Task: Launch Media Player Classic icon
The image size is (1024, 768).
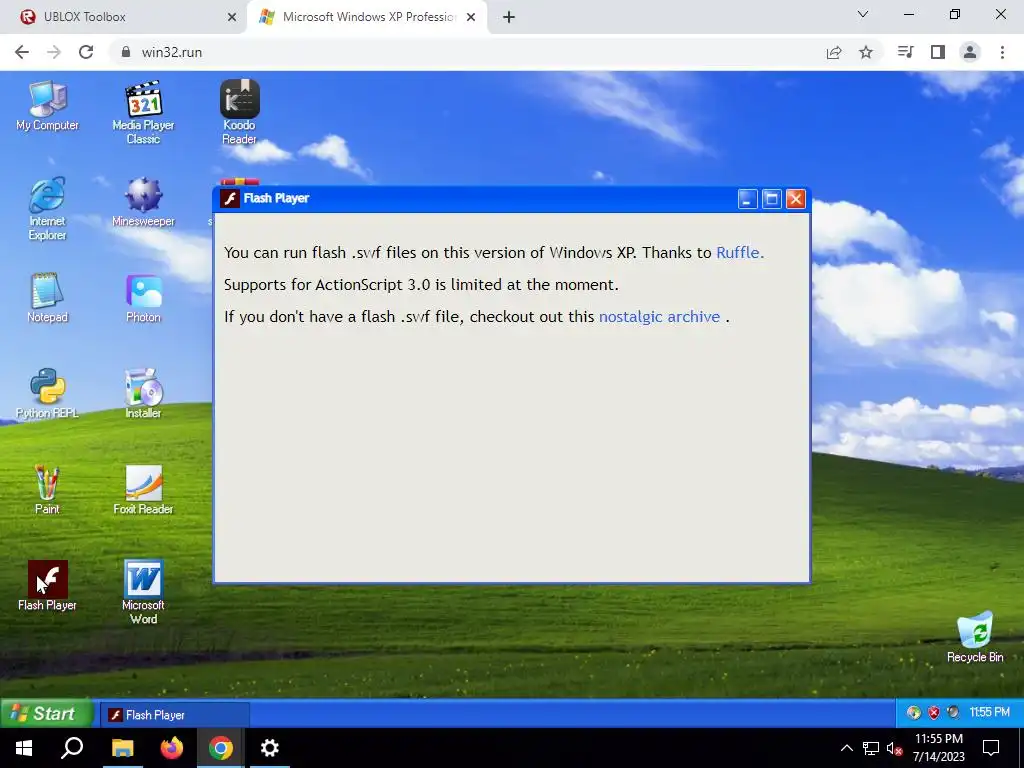Action: [143, 112]
